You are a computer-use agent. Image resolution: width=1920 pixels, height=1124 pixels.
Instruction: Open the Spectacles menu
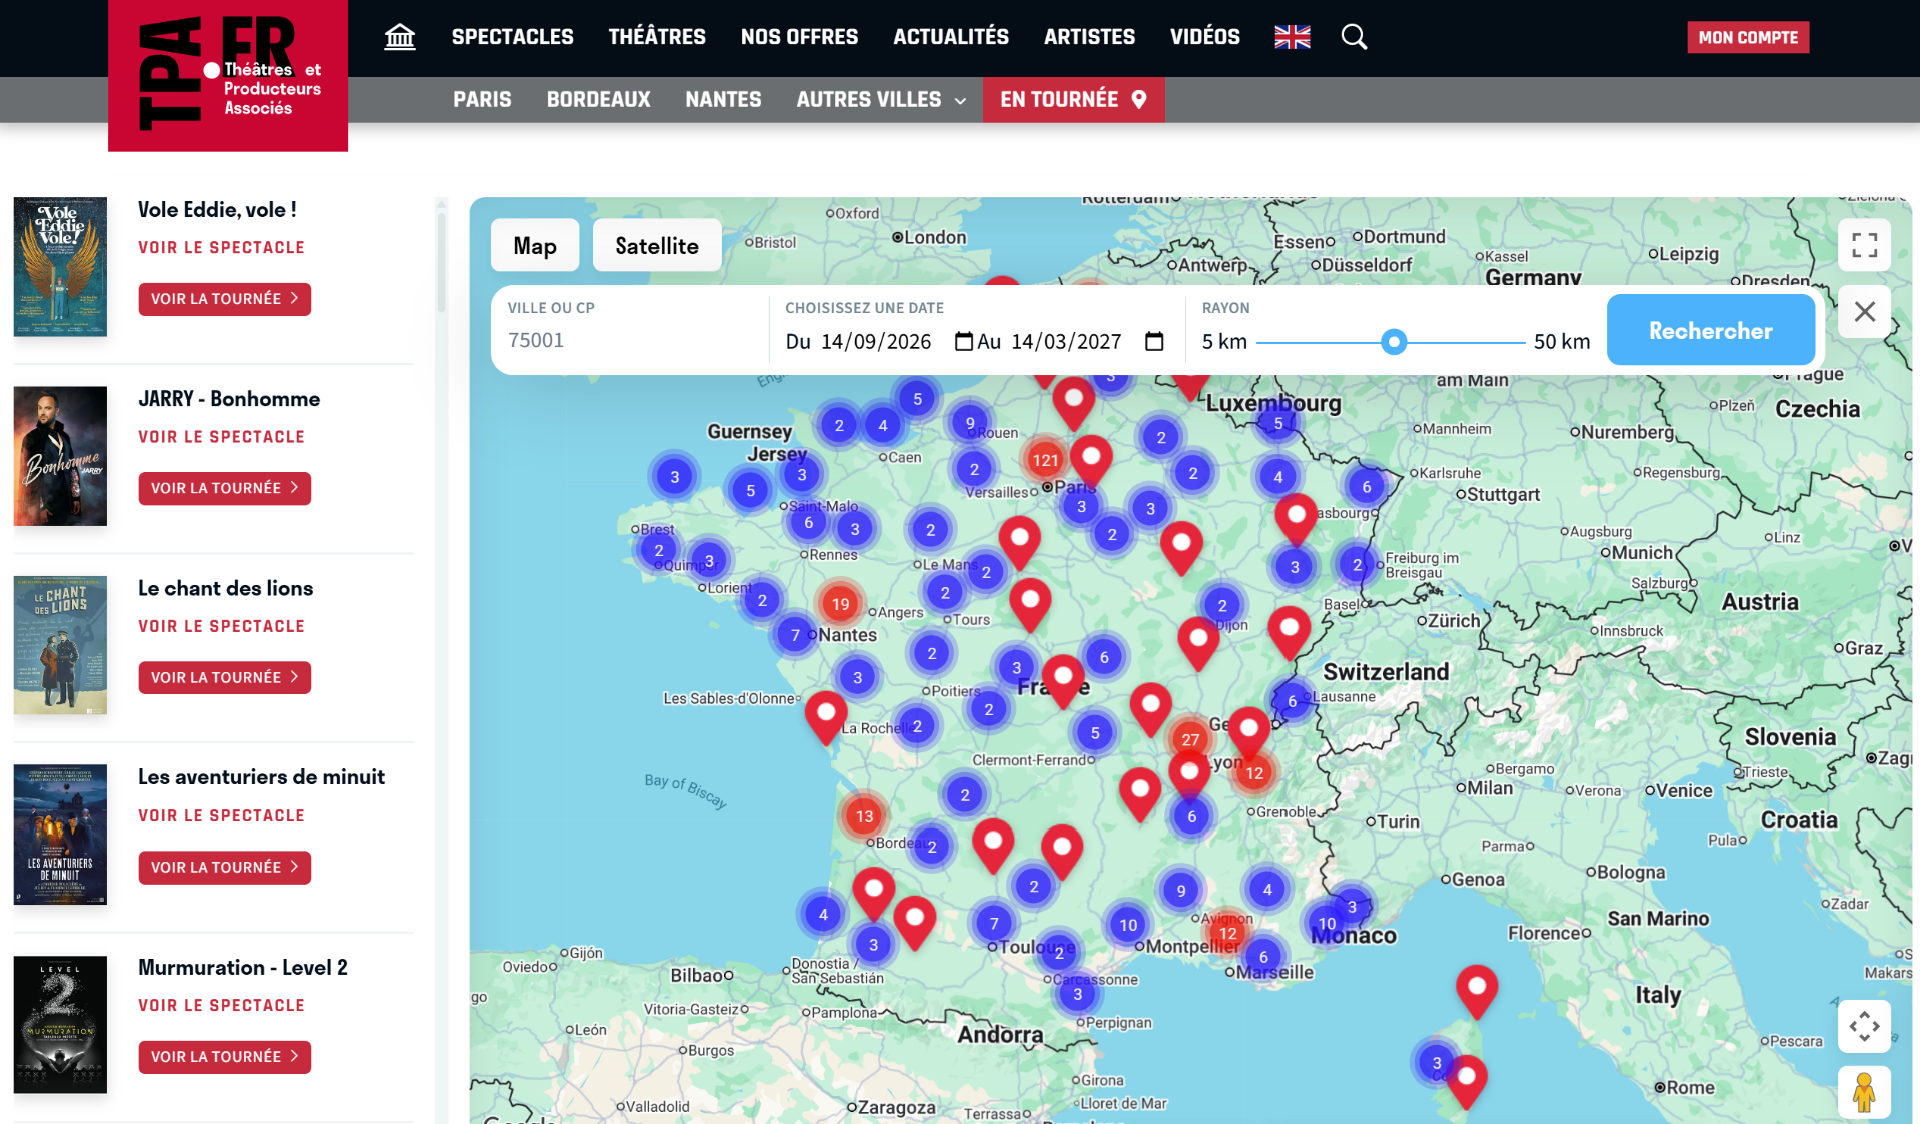tap(513, 37)
